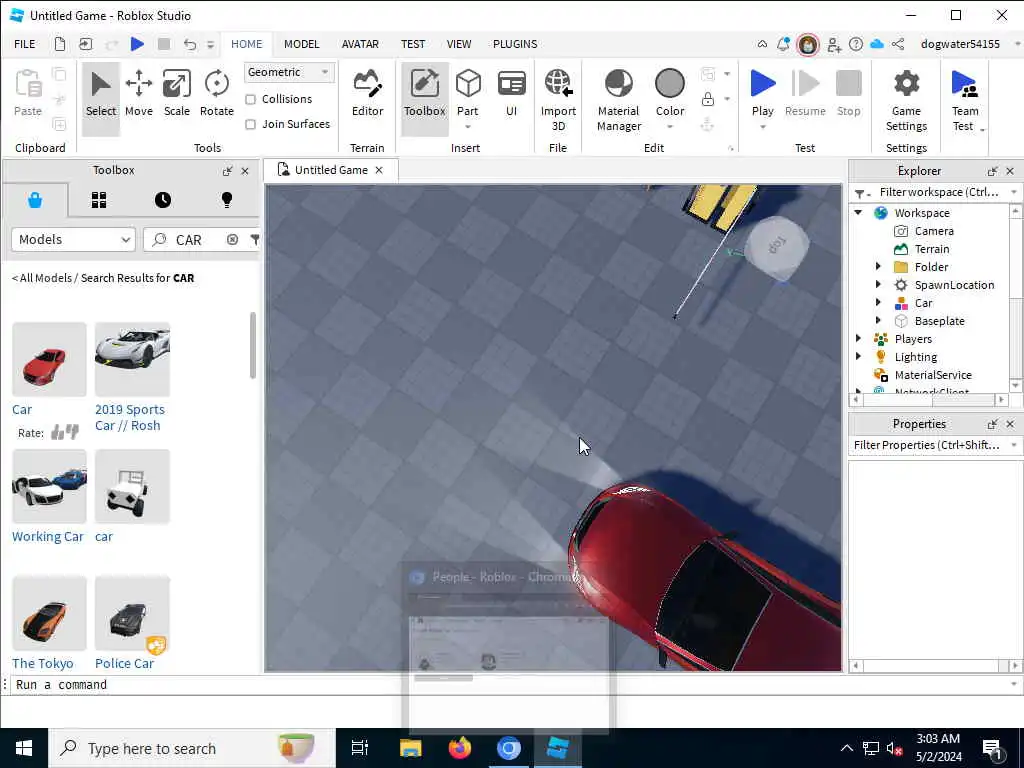The height and width of the screenshot is (768, 1024).
Task: Open the Windows Start menu
Action: (x=24, y=748)
